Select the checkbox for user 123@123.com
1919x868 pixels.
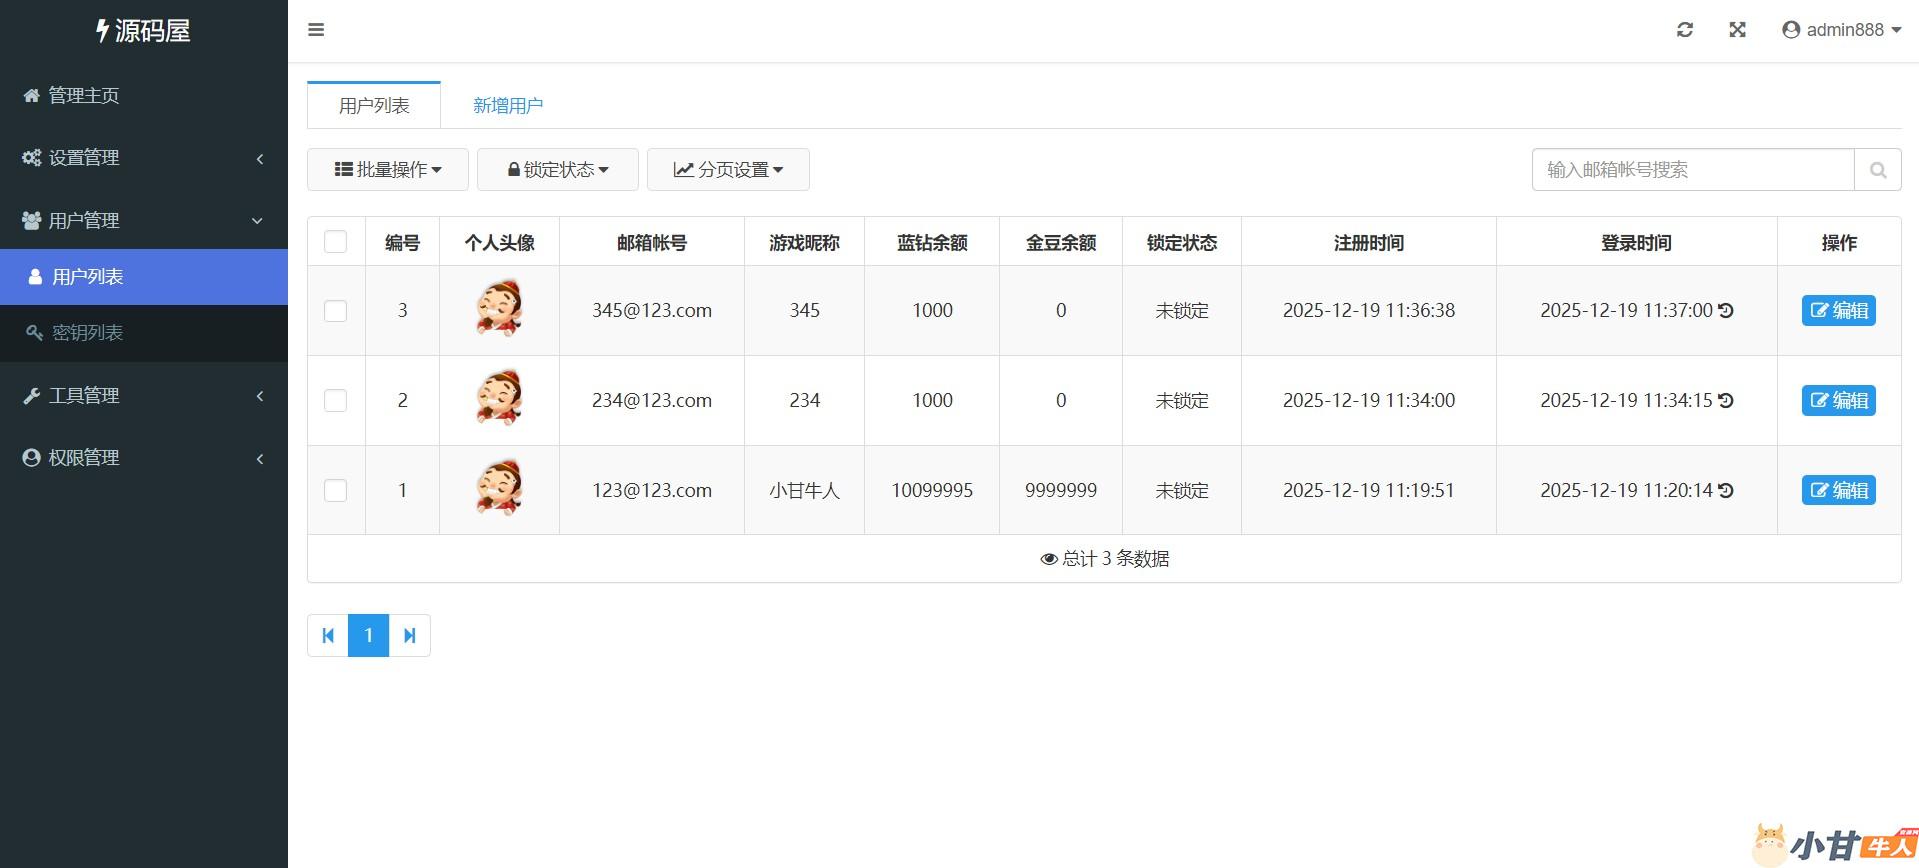[x=336, y=491]
